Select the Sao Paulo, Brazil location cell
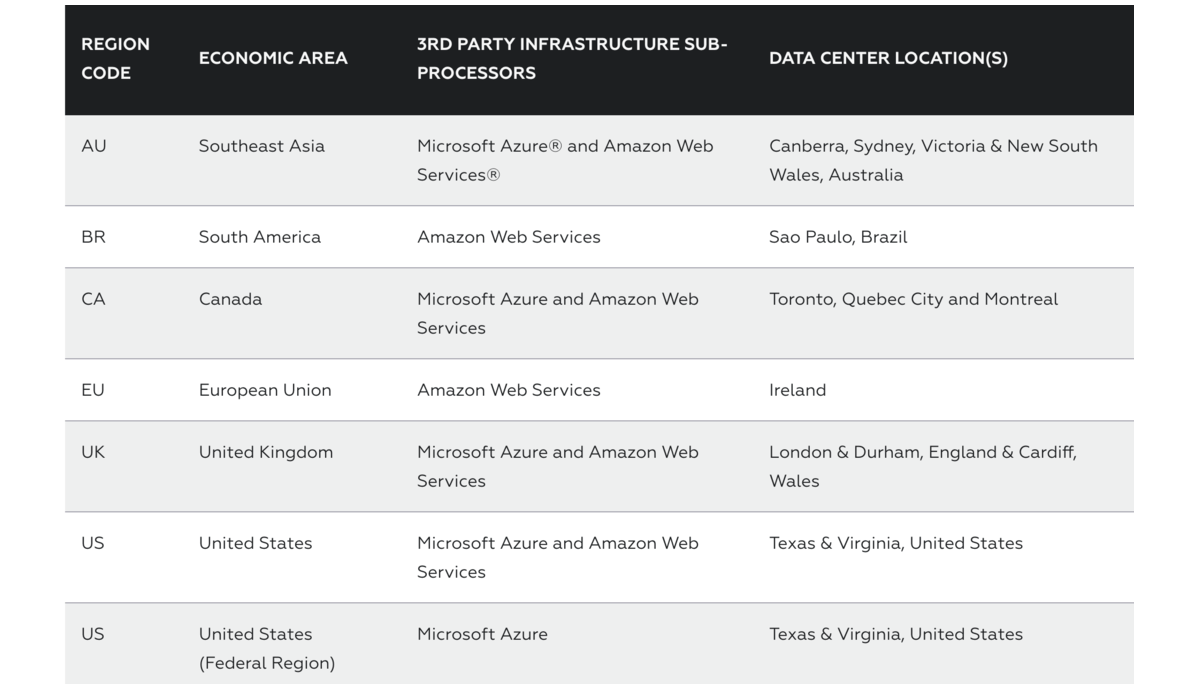Screen dimensions: 1200x684 click(x=838, y=237)
